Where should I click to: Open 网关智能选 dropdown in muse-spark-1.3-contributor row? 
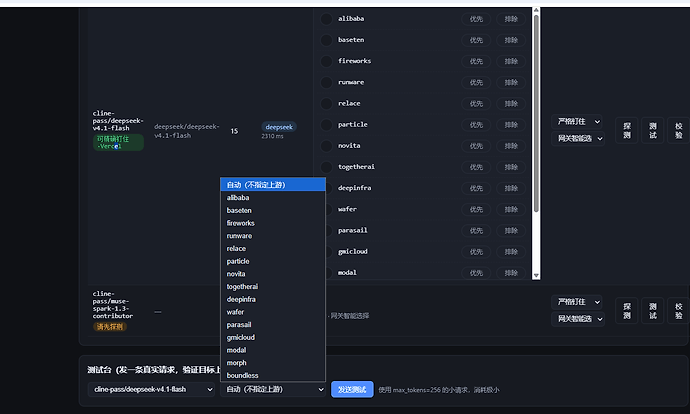(578, 319)
